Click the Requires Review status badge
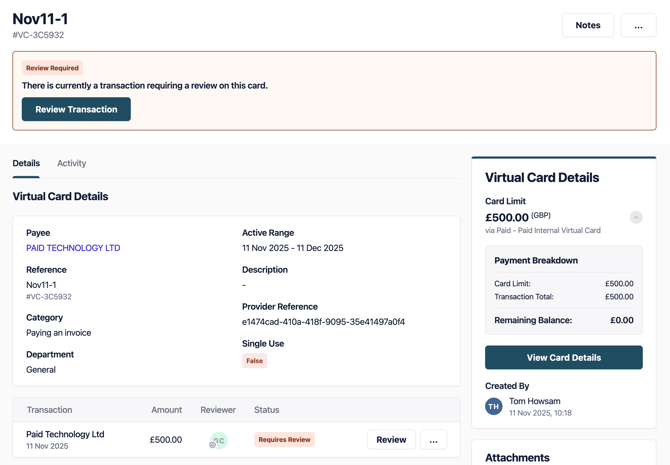The width and height of the screenshot is (670, 465). [284, 440]
